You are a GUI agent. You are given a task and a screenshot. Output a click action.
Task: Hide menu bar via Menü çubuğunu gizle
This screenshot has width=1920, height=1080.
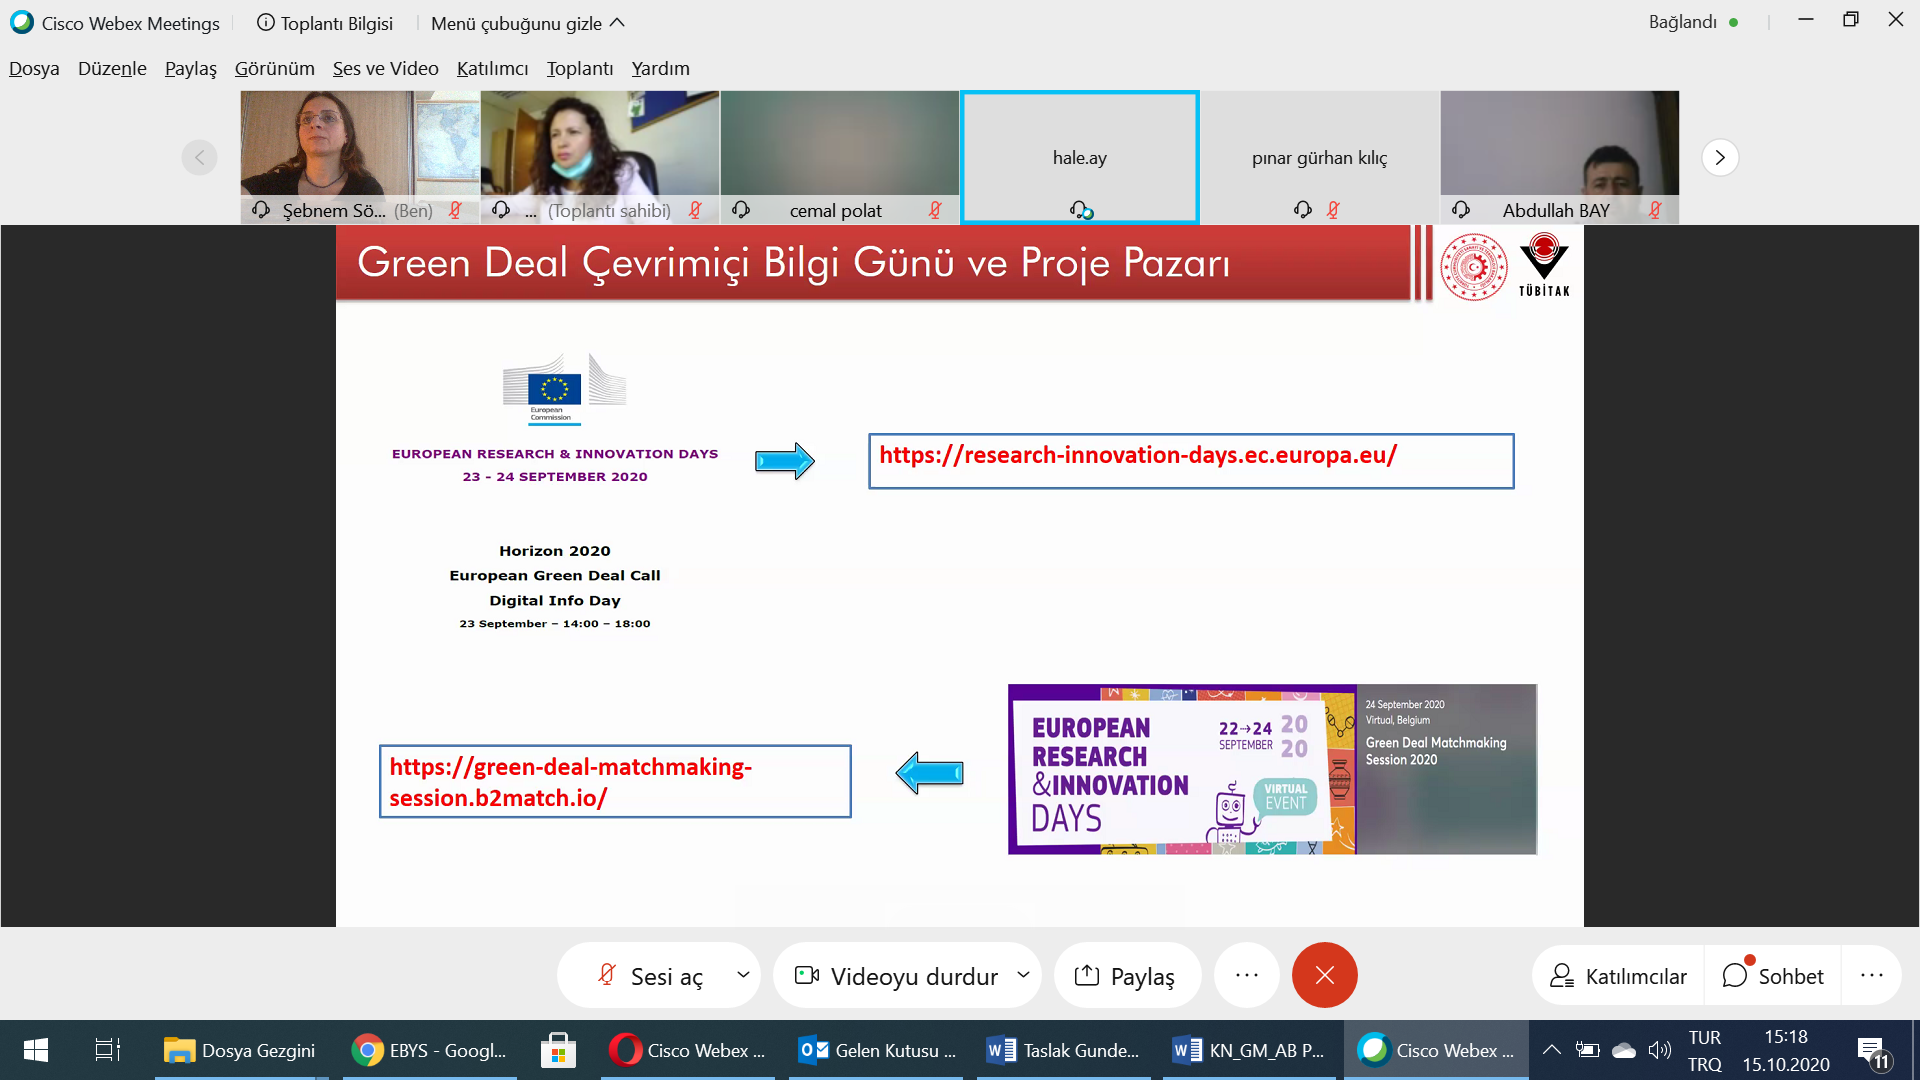point(527,23)
